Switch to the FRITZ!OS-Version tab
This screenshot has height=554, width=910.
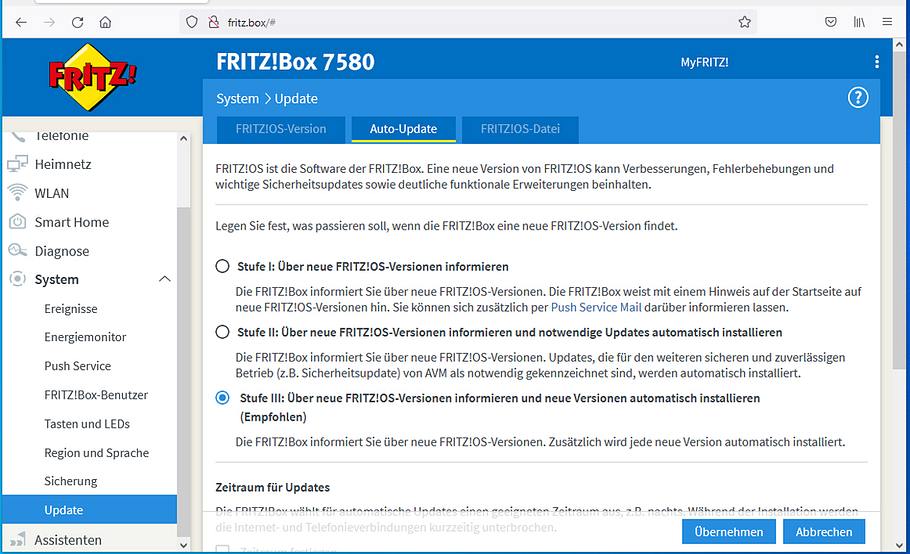280,129
